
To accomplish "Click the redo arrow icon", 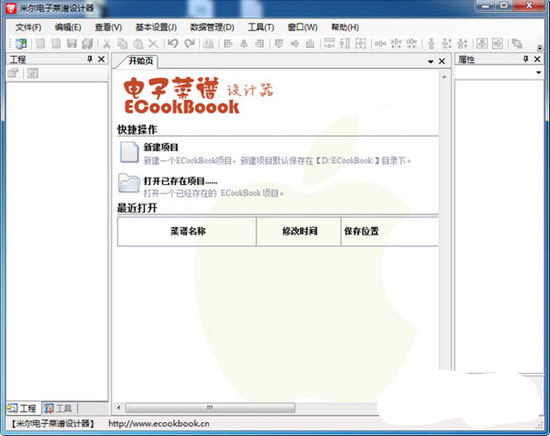I will click(190, 43).
